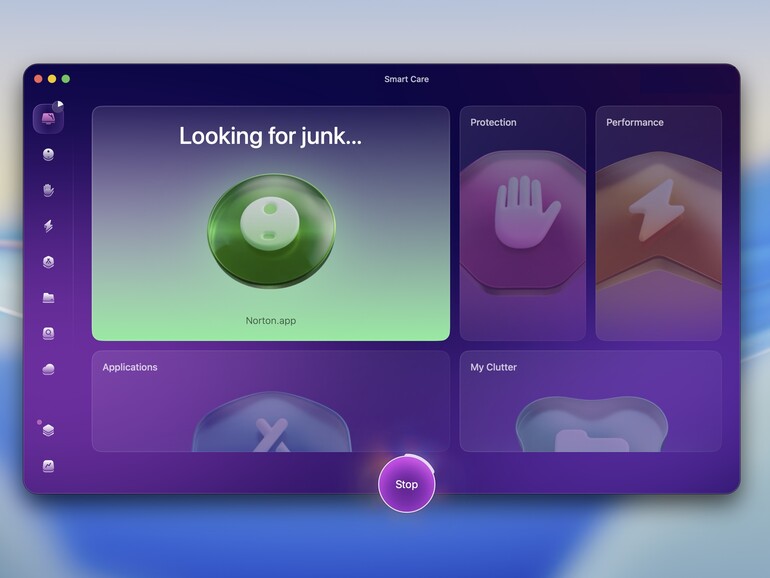This screenshot has width=770, height=578.
Task: Open the Applications sidebar icon
Action: pos(48,262)
